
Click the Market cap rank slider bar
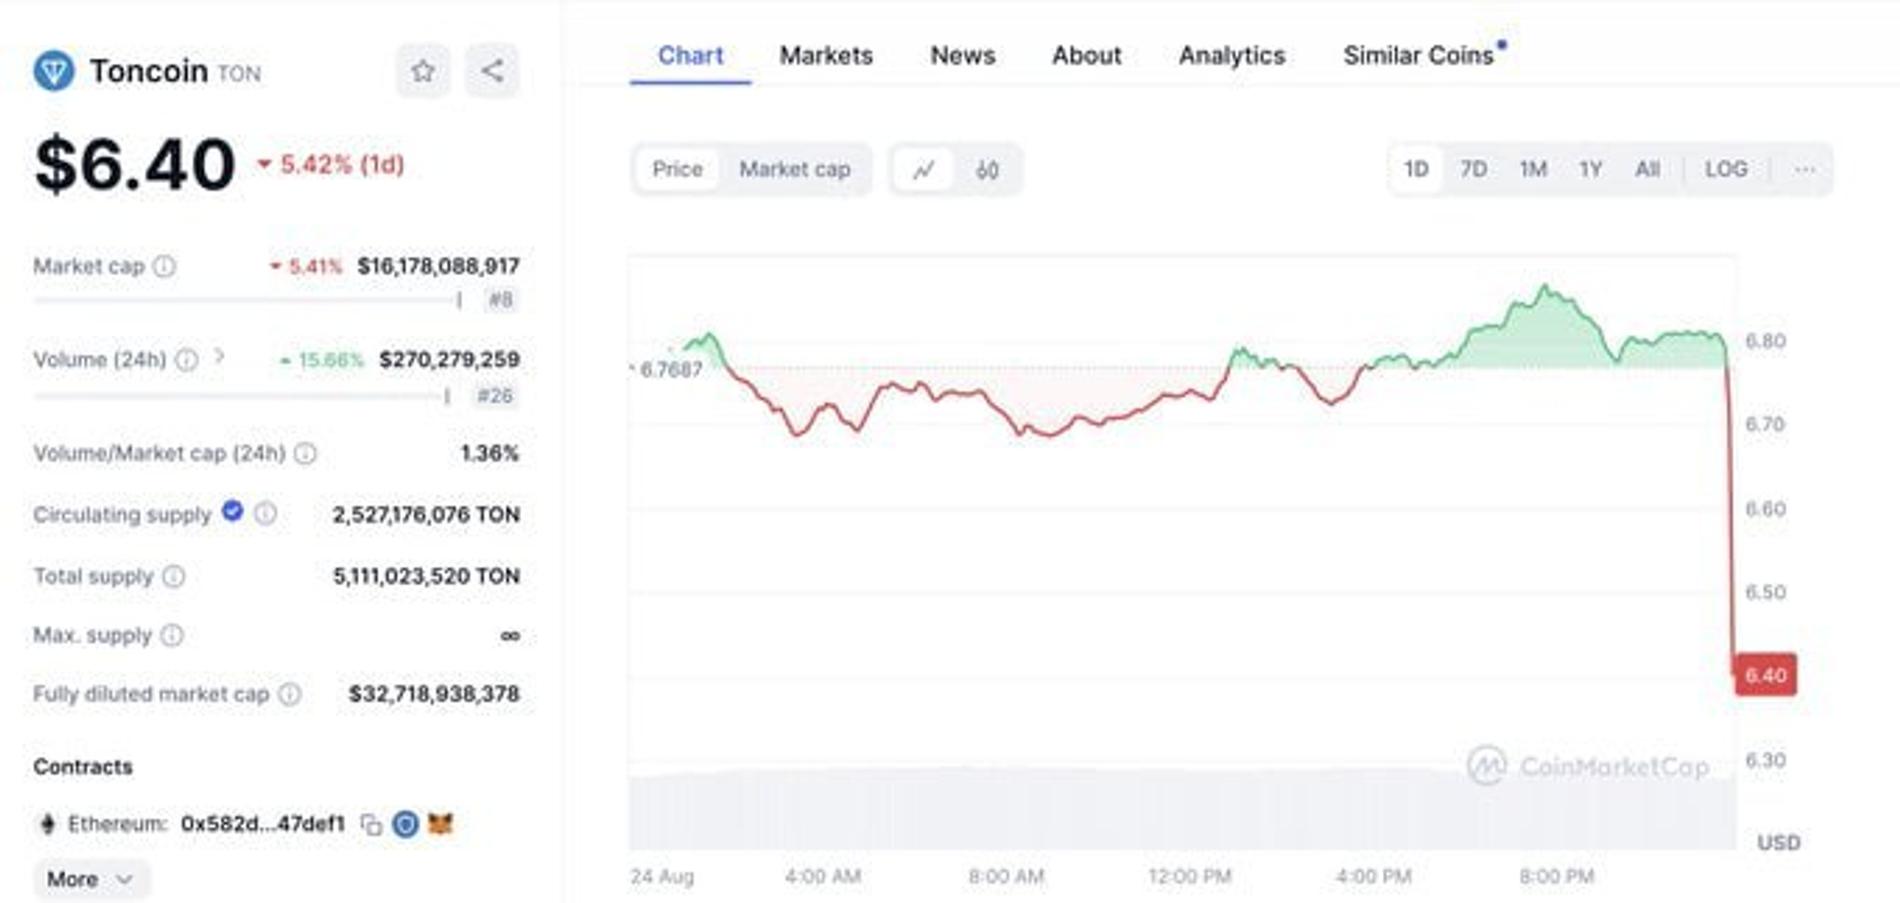[x=247, y=299]
